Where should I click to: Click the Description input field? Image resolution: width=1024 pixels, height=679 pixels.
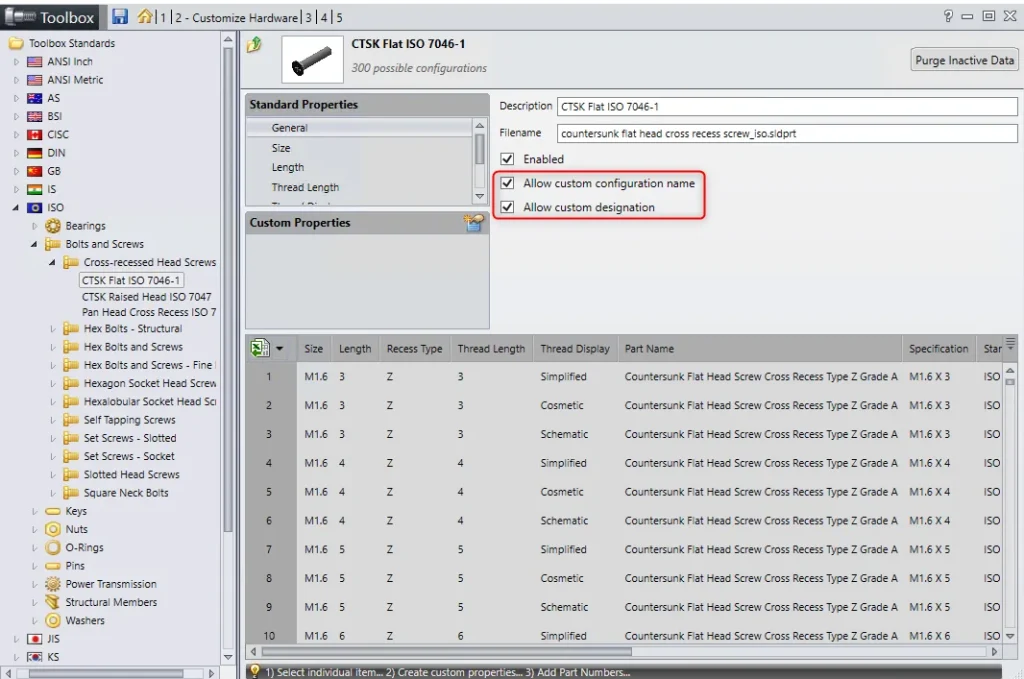(787, 106)
